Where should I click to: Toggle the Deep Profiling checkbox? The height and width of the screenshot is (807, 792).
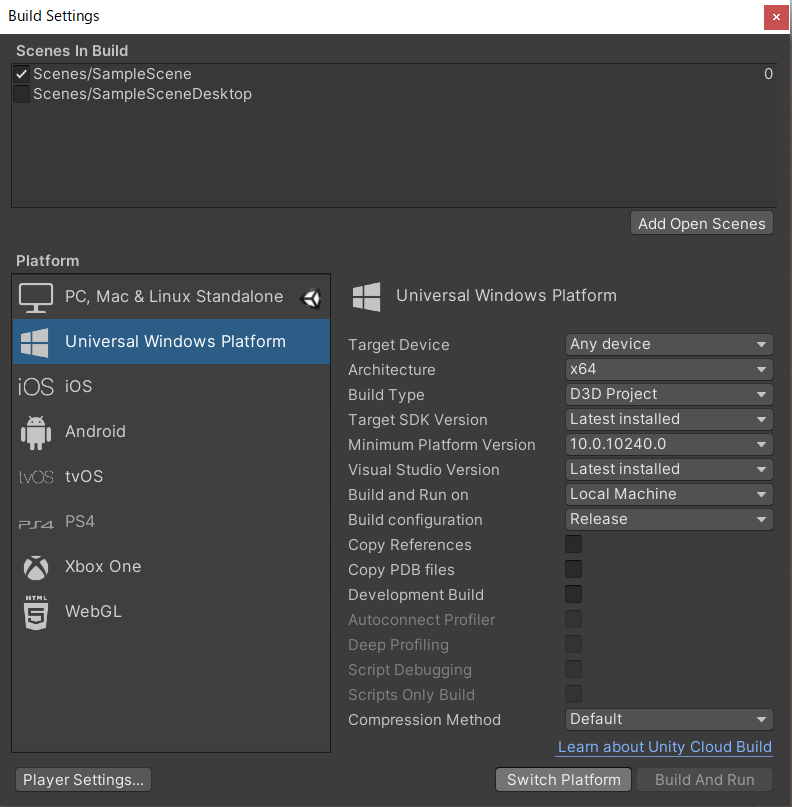pos(573,644)
